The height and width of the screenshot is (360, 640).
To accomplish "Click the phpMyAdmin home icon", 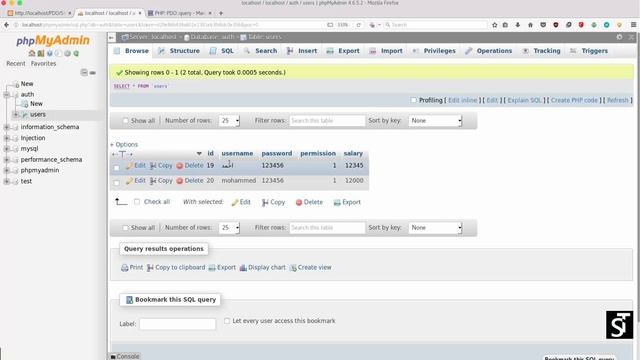I will point(32,53).
